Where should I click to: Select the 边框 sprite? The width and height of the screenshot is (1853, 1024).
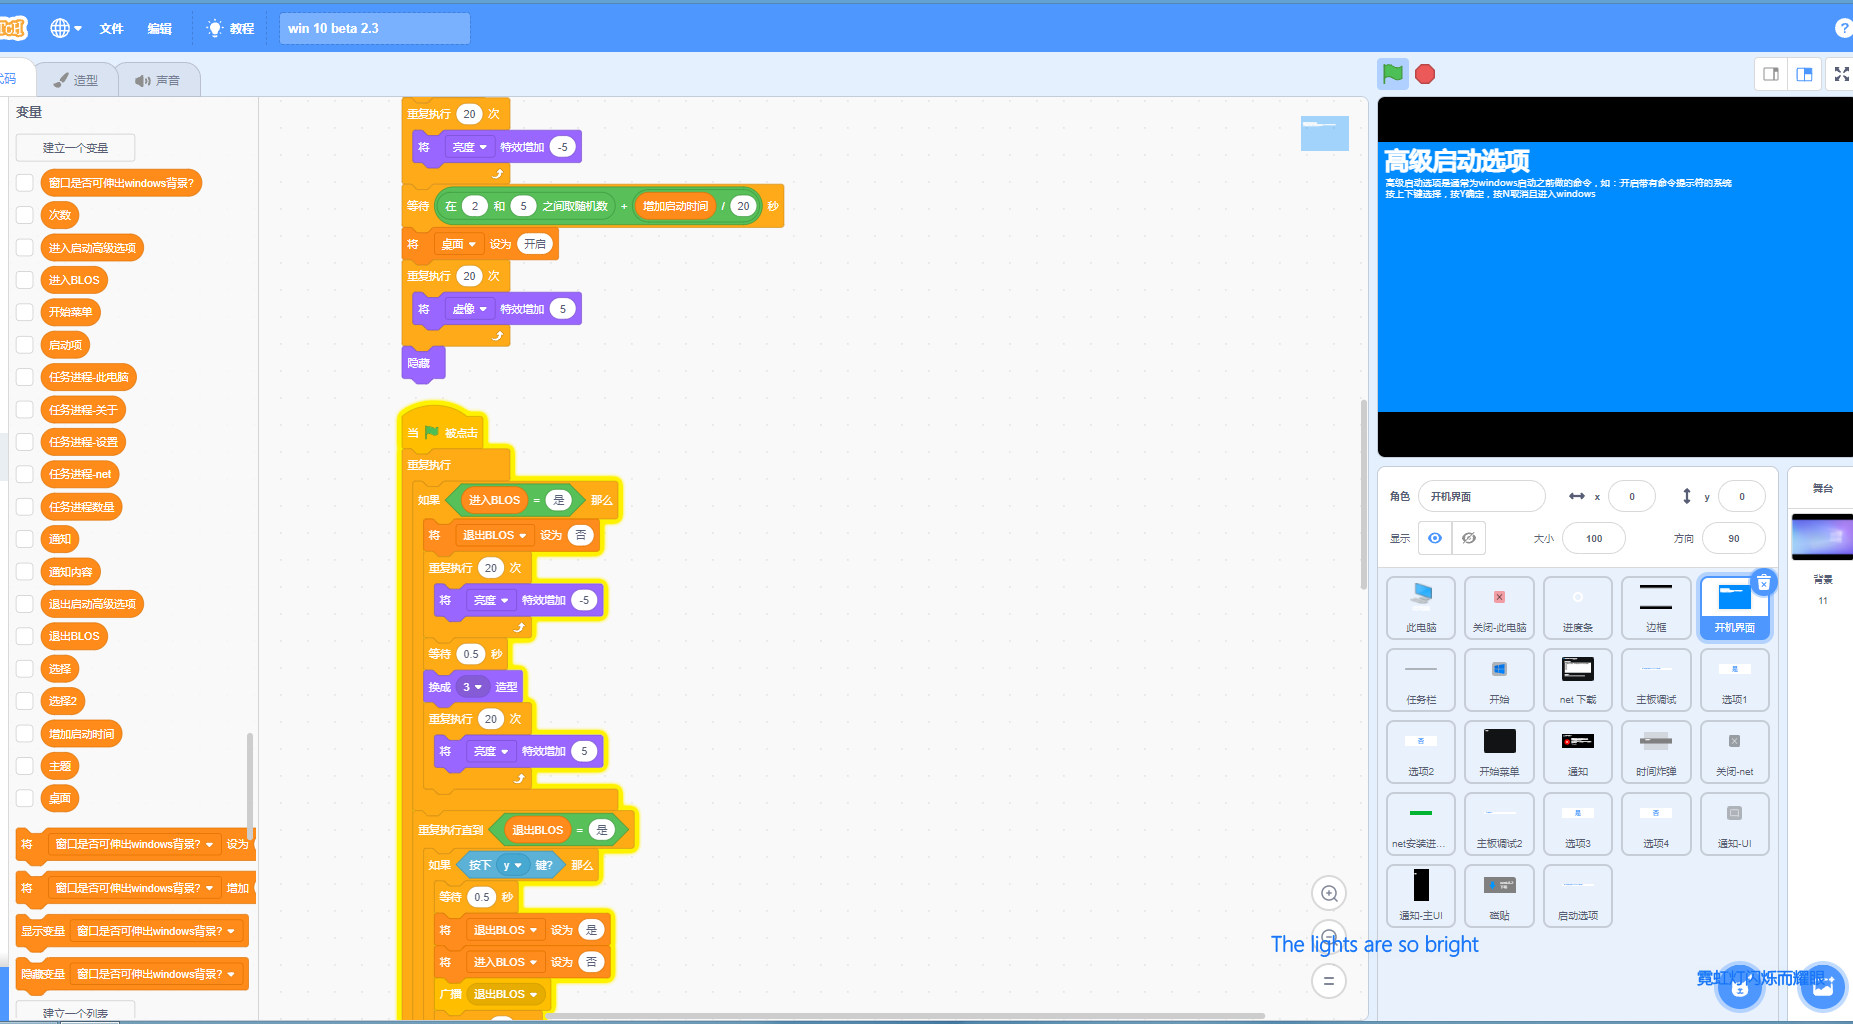tap(1656, 607)
